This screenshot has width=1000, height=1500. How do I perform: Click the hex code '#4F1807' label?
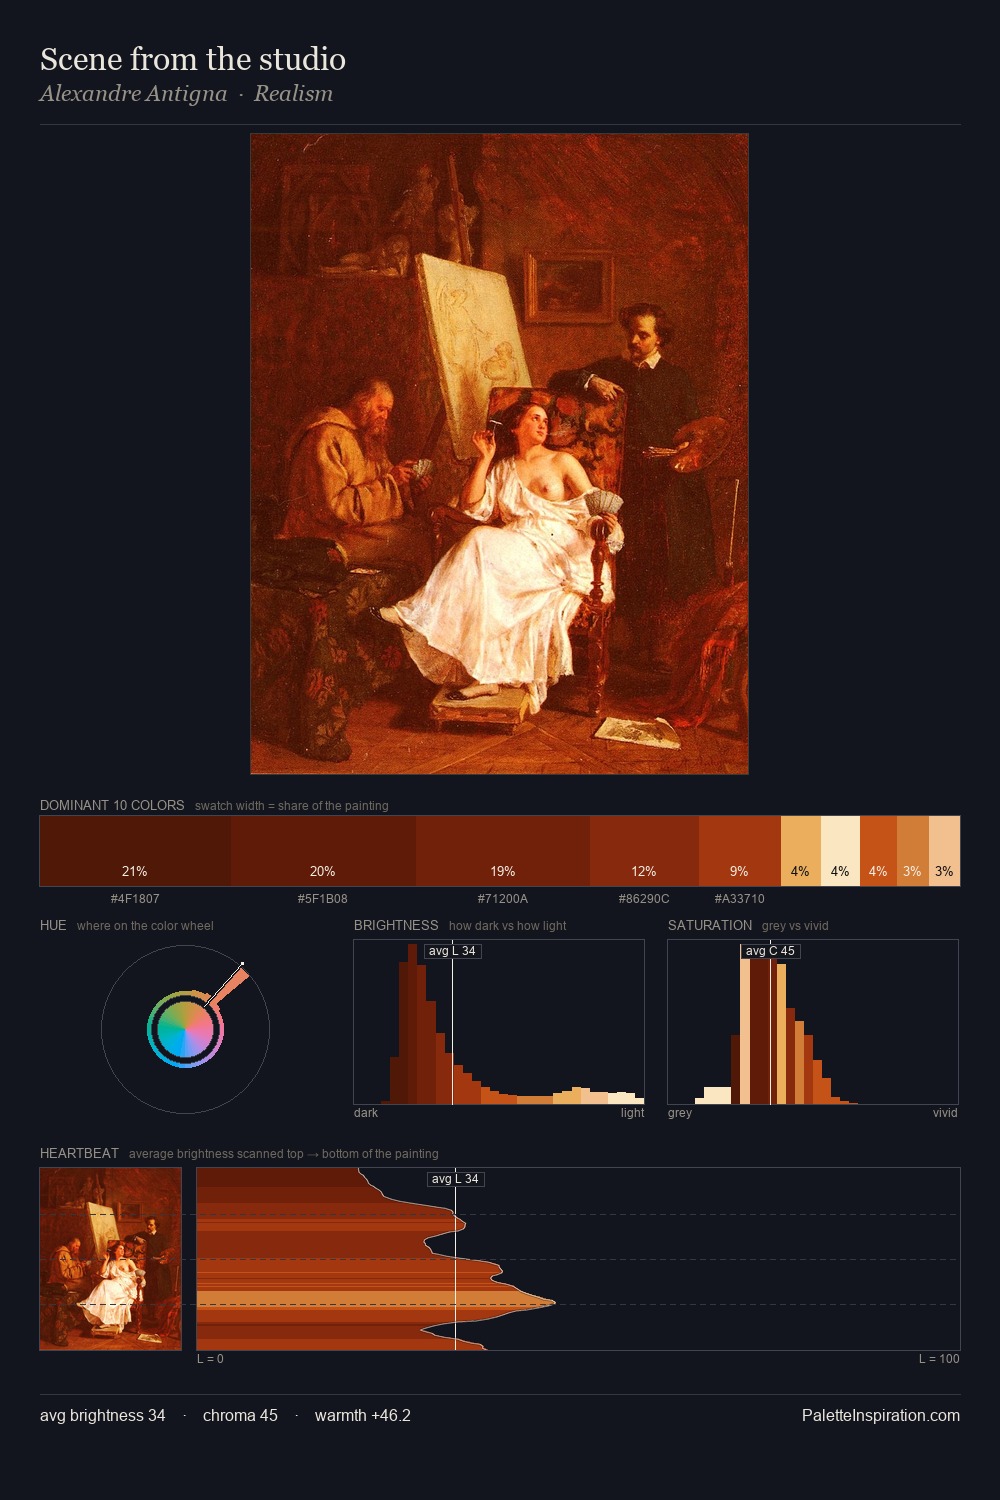[135, 899]
